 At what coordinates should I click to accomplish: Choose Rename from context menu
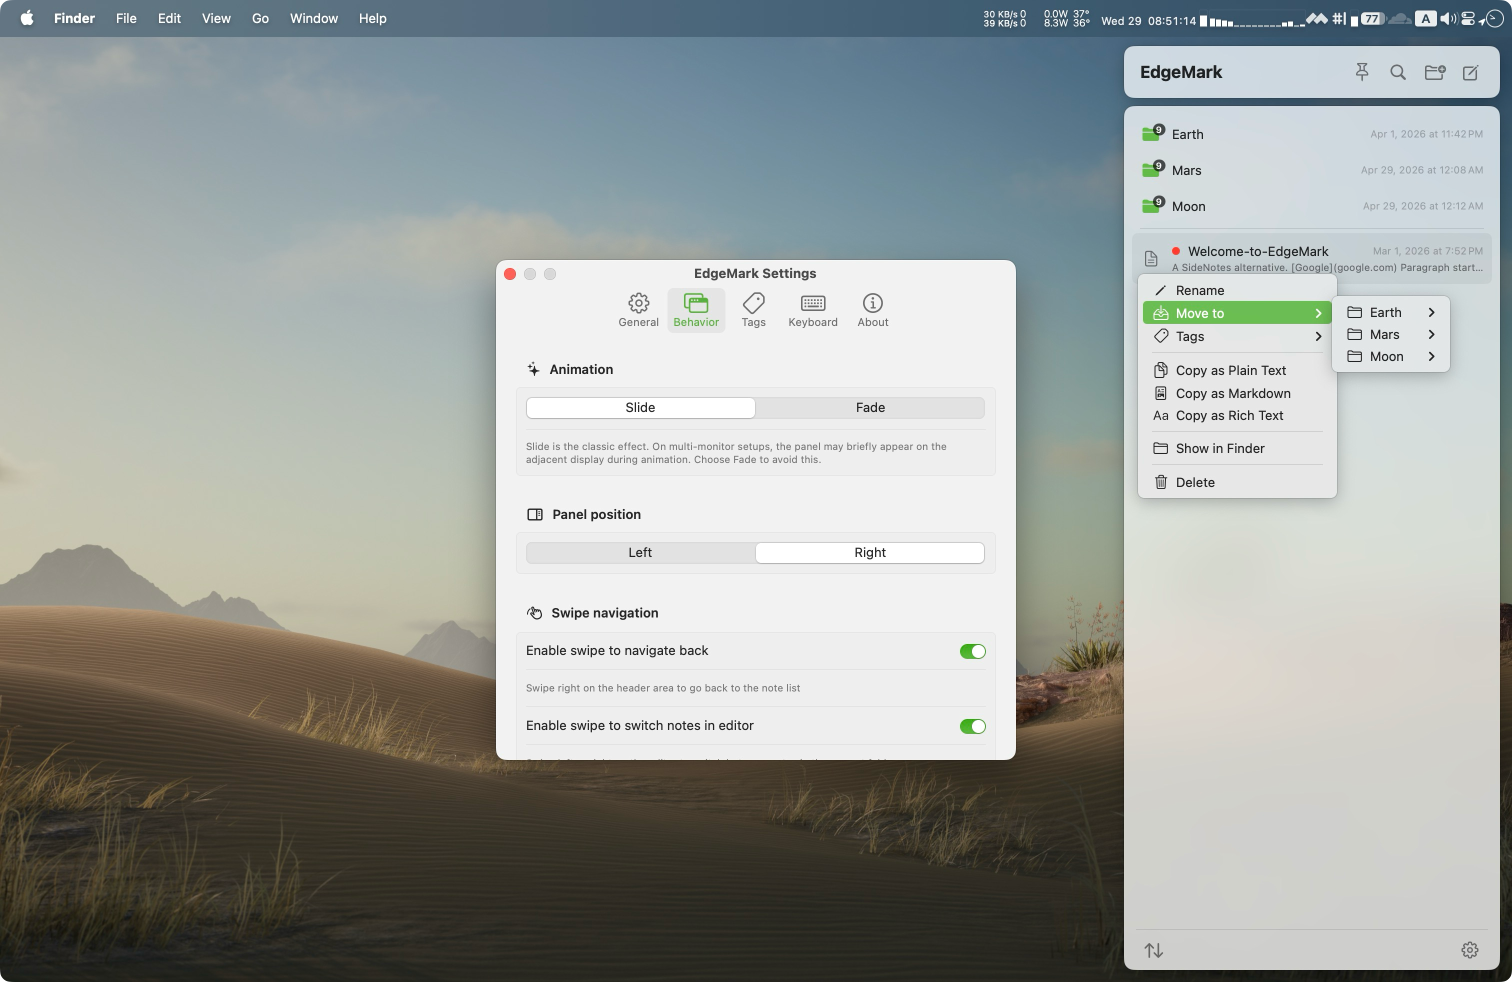[x=1237, y=290]
